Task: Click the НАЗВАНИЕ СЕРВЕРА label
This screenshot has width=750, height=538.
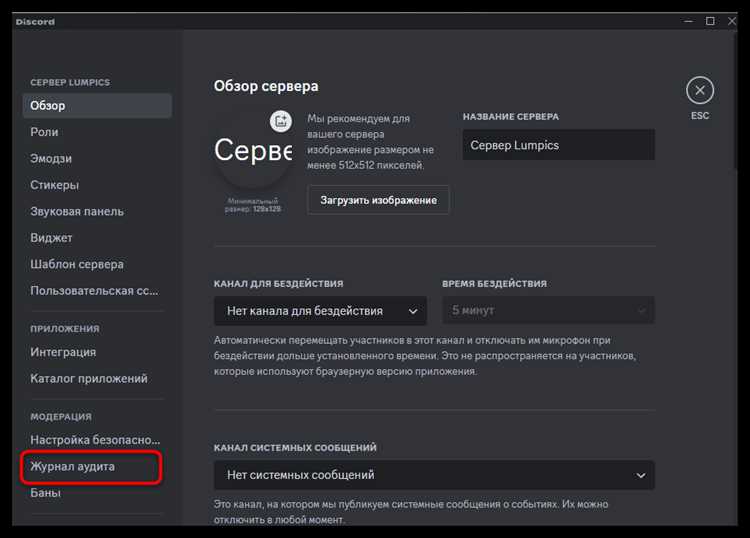Action: 510,117
